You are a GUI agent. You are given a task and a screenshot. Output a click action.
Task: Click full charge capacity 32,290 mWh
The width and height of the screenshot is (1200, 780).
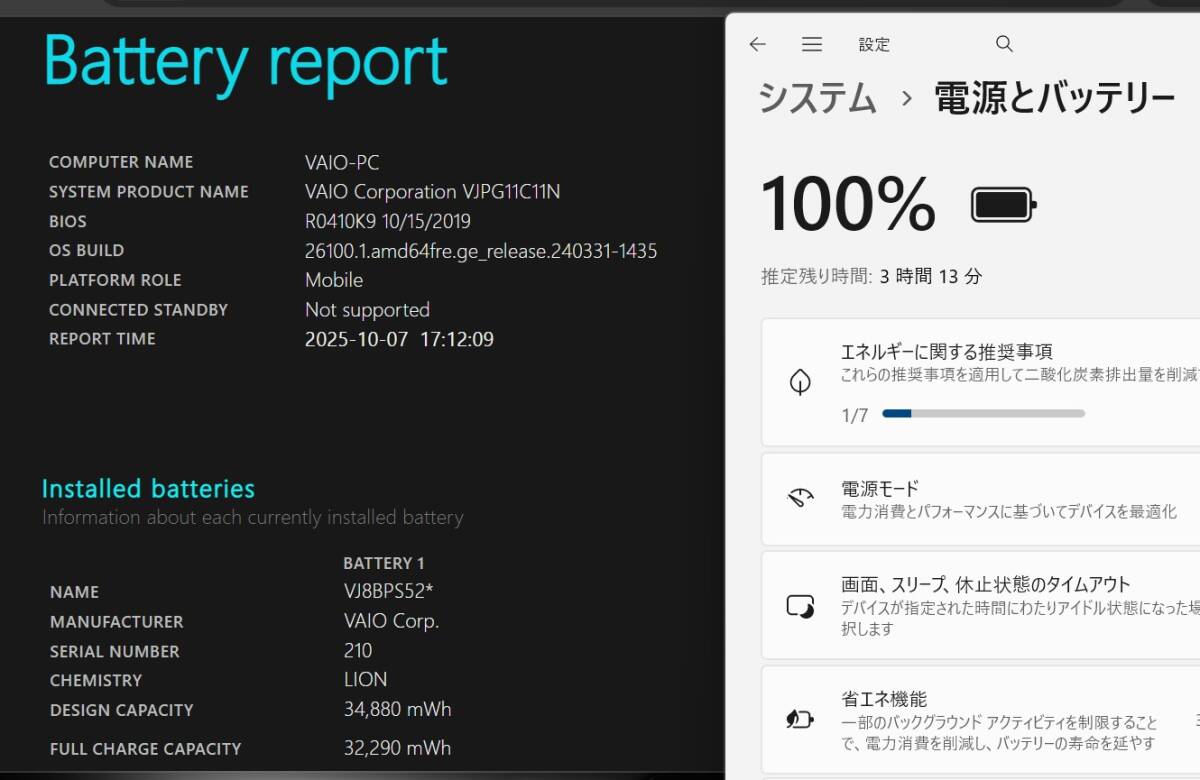(397, 748)
